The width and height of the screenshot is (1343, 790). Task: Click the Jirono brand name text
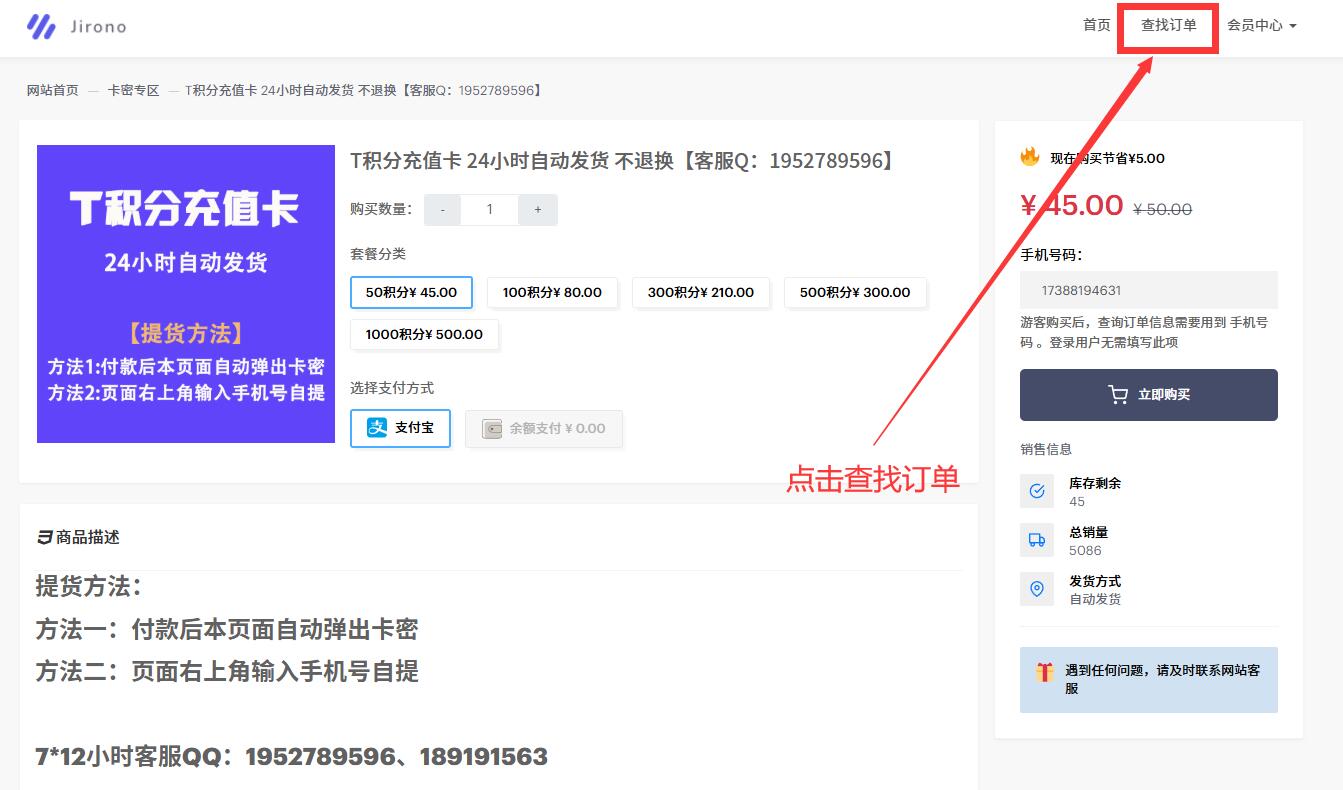point(98,27)
